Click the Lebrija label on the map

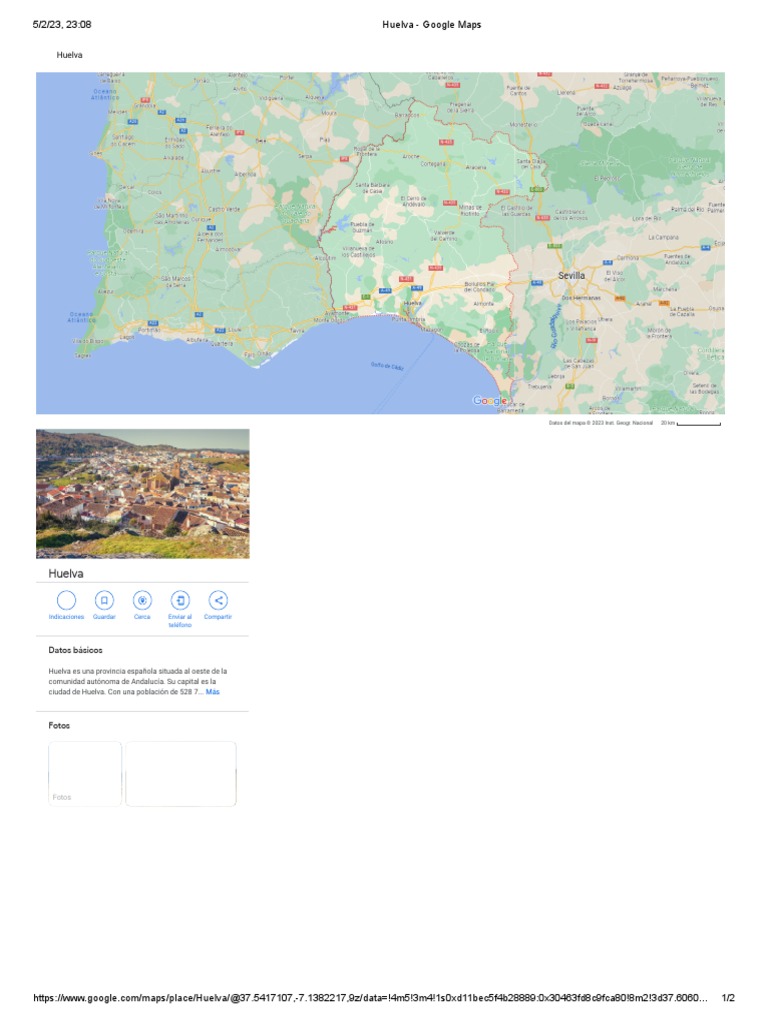click(556, 376)
